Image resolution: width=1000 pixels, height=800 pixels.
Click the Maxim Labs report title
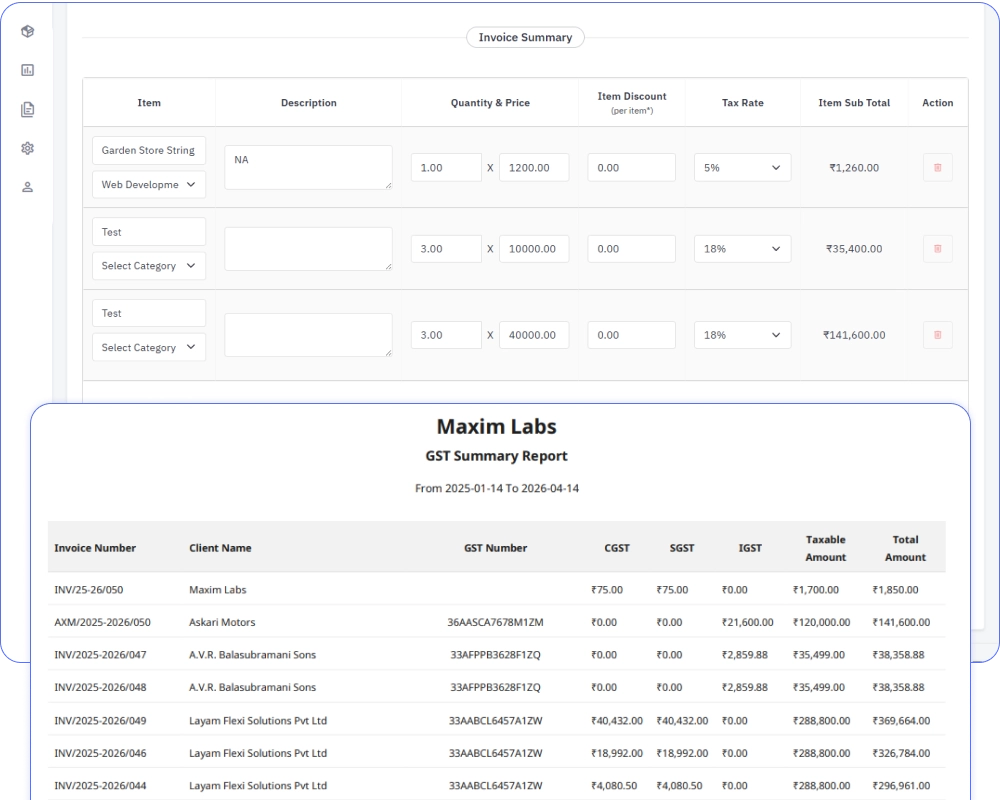496,425
